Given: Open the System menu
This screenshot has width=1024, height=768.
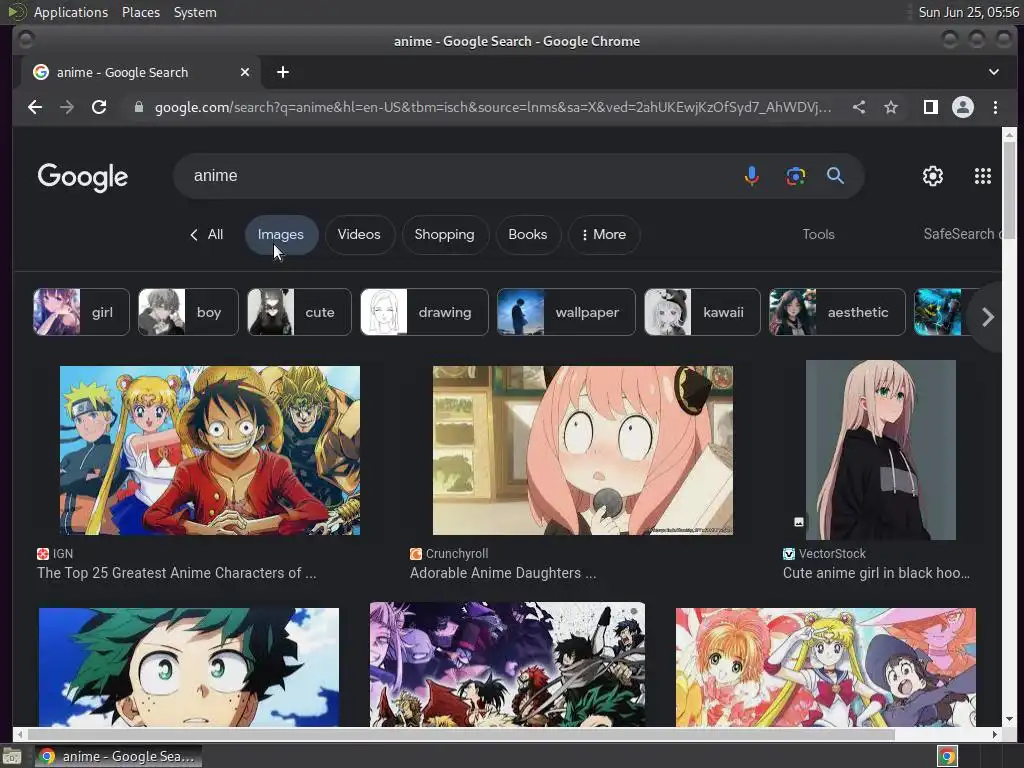Looking at the screenshot, I should [x=195, y=12].
